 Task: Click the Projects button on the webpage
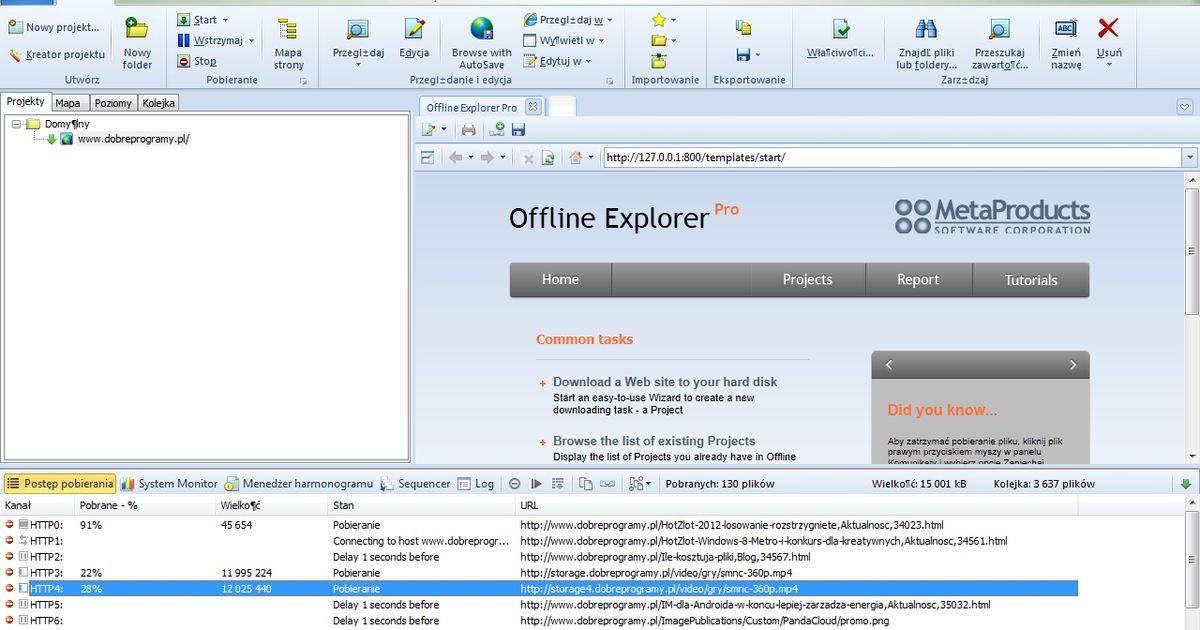tap(808, 280)
